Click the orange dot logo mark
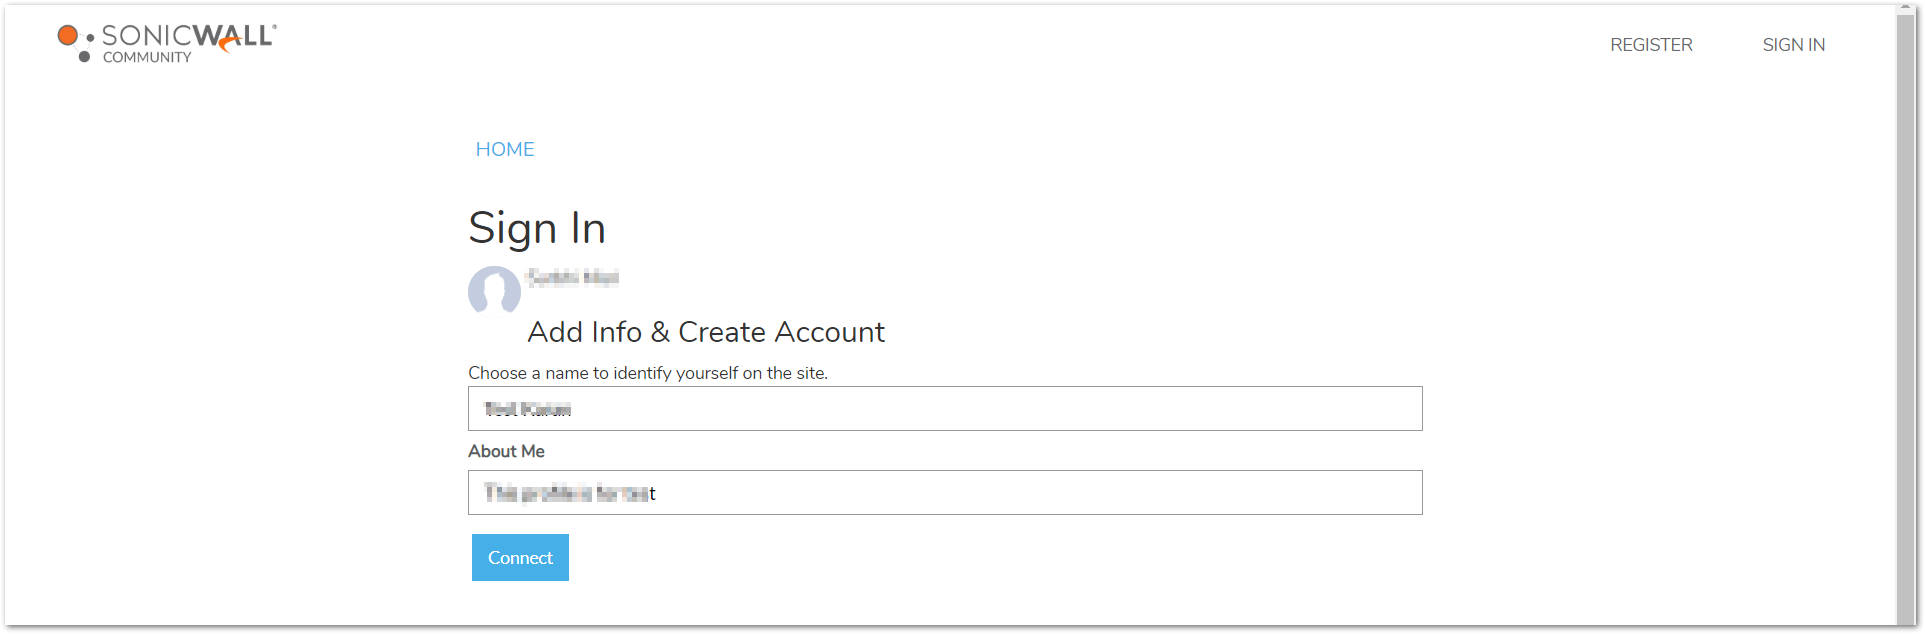1925x634 pixels. pyautogui.click(x=67, y=36)
